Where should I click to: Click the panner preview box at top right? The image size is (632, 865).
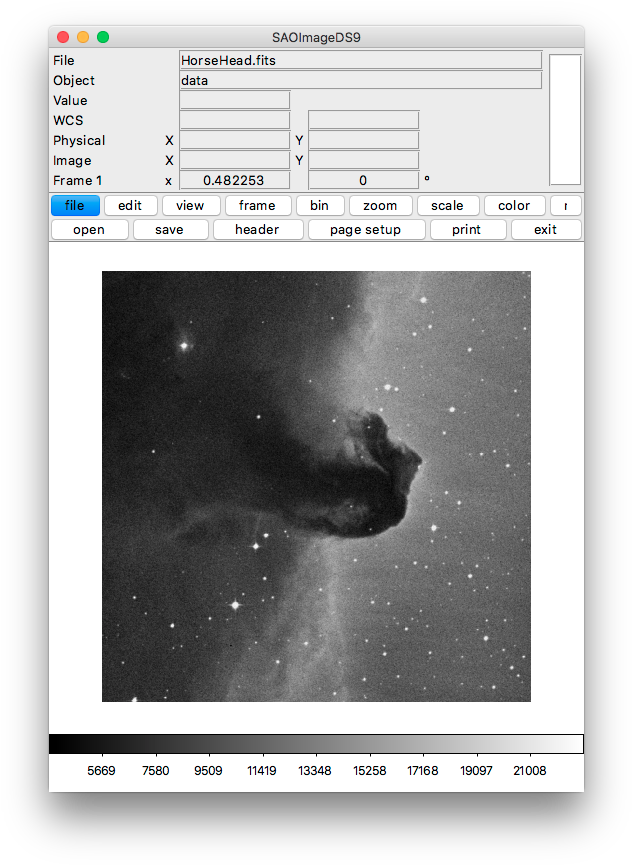[x=565, y=119]
